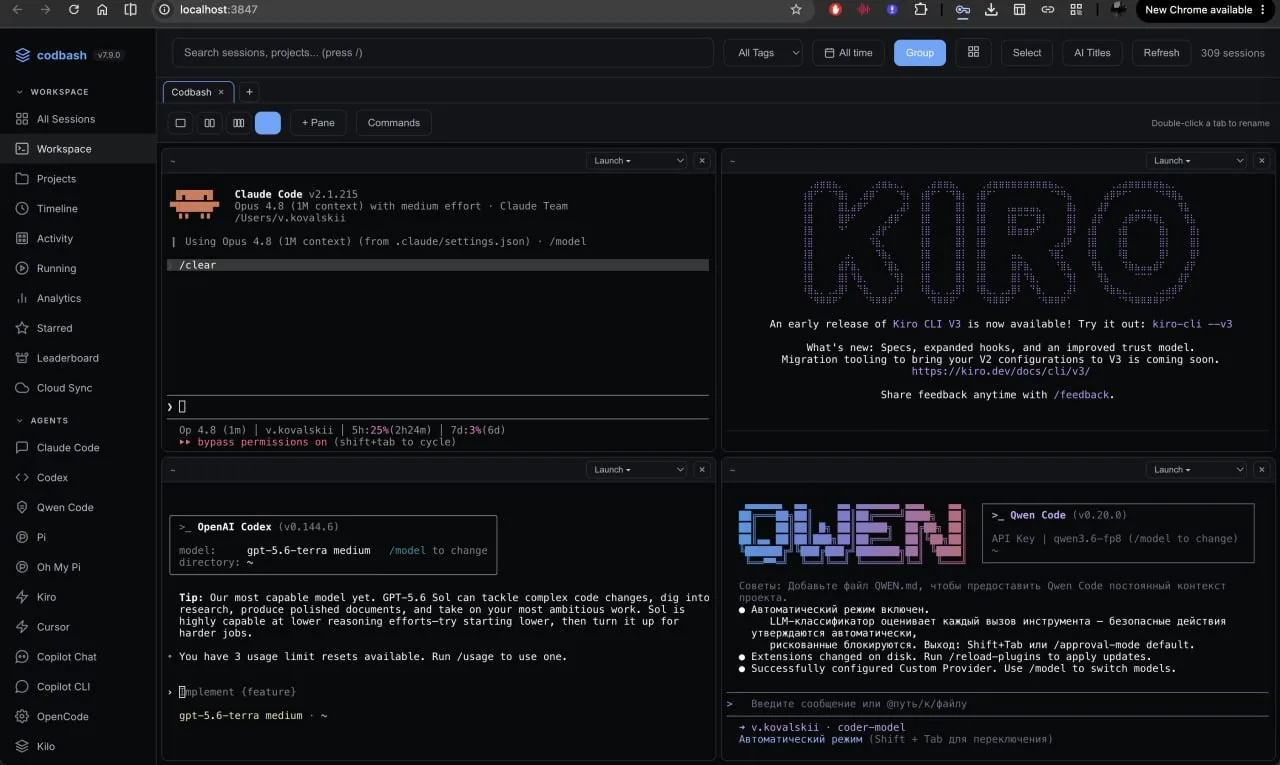1280x765 pixels.
Task: Open the All Tags dropdown
Action: (x=763, y=53)
